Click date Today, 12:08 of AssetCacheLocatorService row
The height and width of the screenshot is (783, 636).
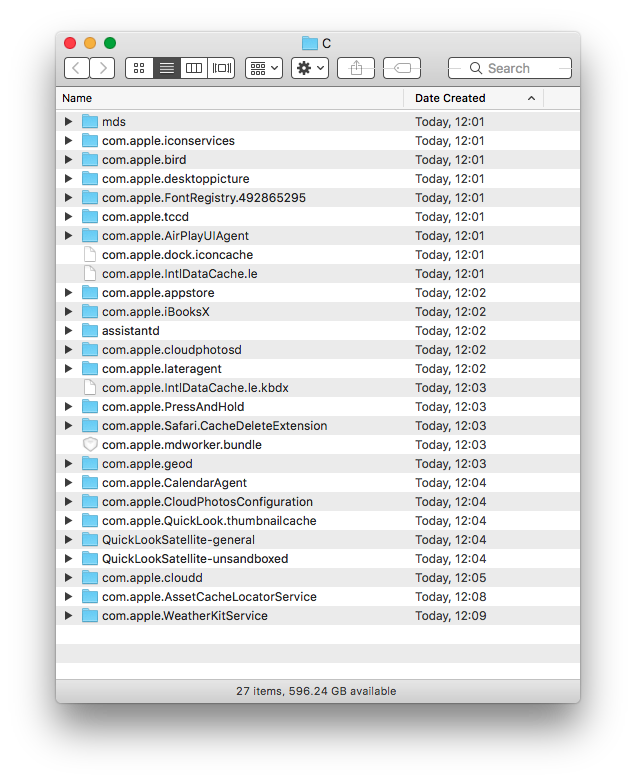pyautogui.click(x=450, y=597)
